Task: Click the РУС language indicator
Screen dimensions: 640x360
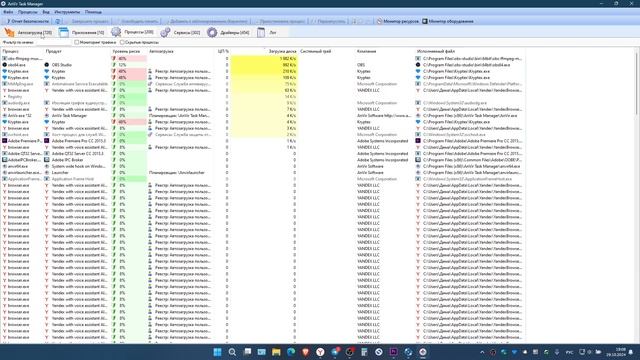Action: click(x=569, y=352)
